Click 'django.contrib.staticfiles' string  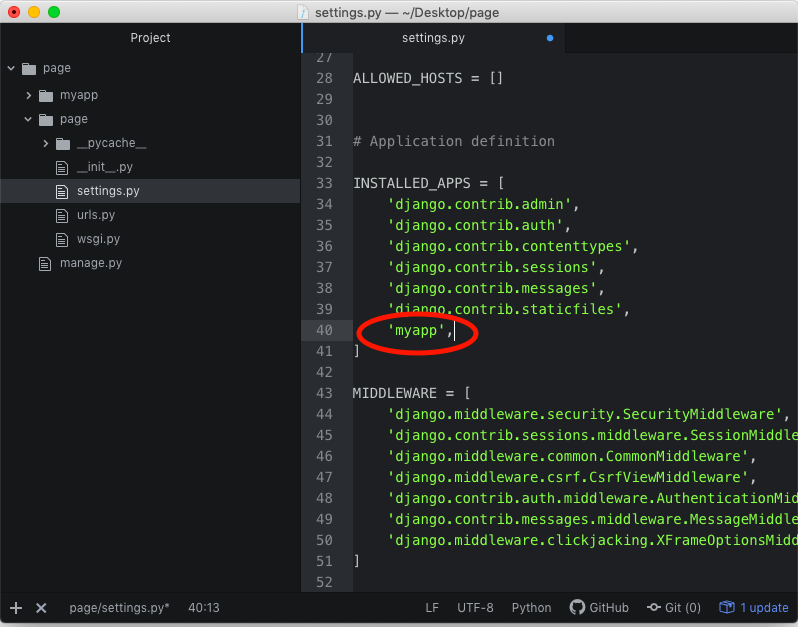pyautogui.click(x=504, y=309)
